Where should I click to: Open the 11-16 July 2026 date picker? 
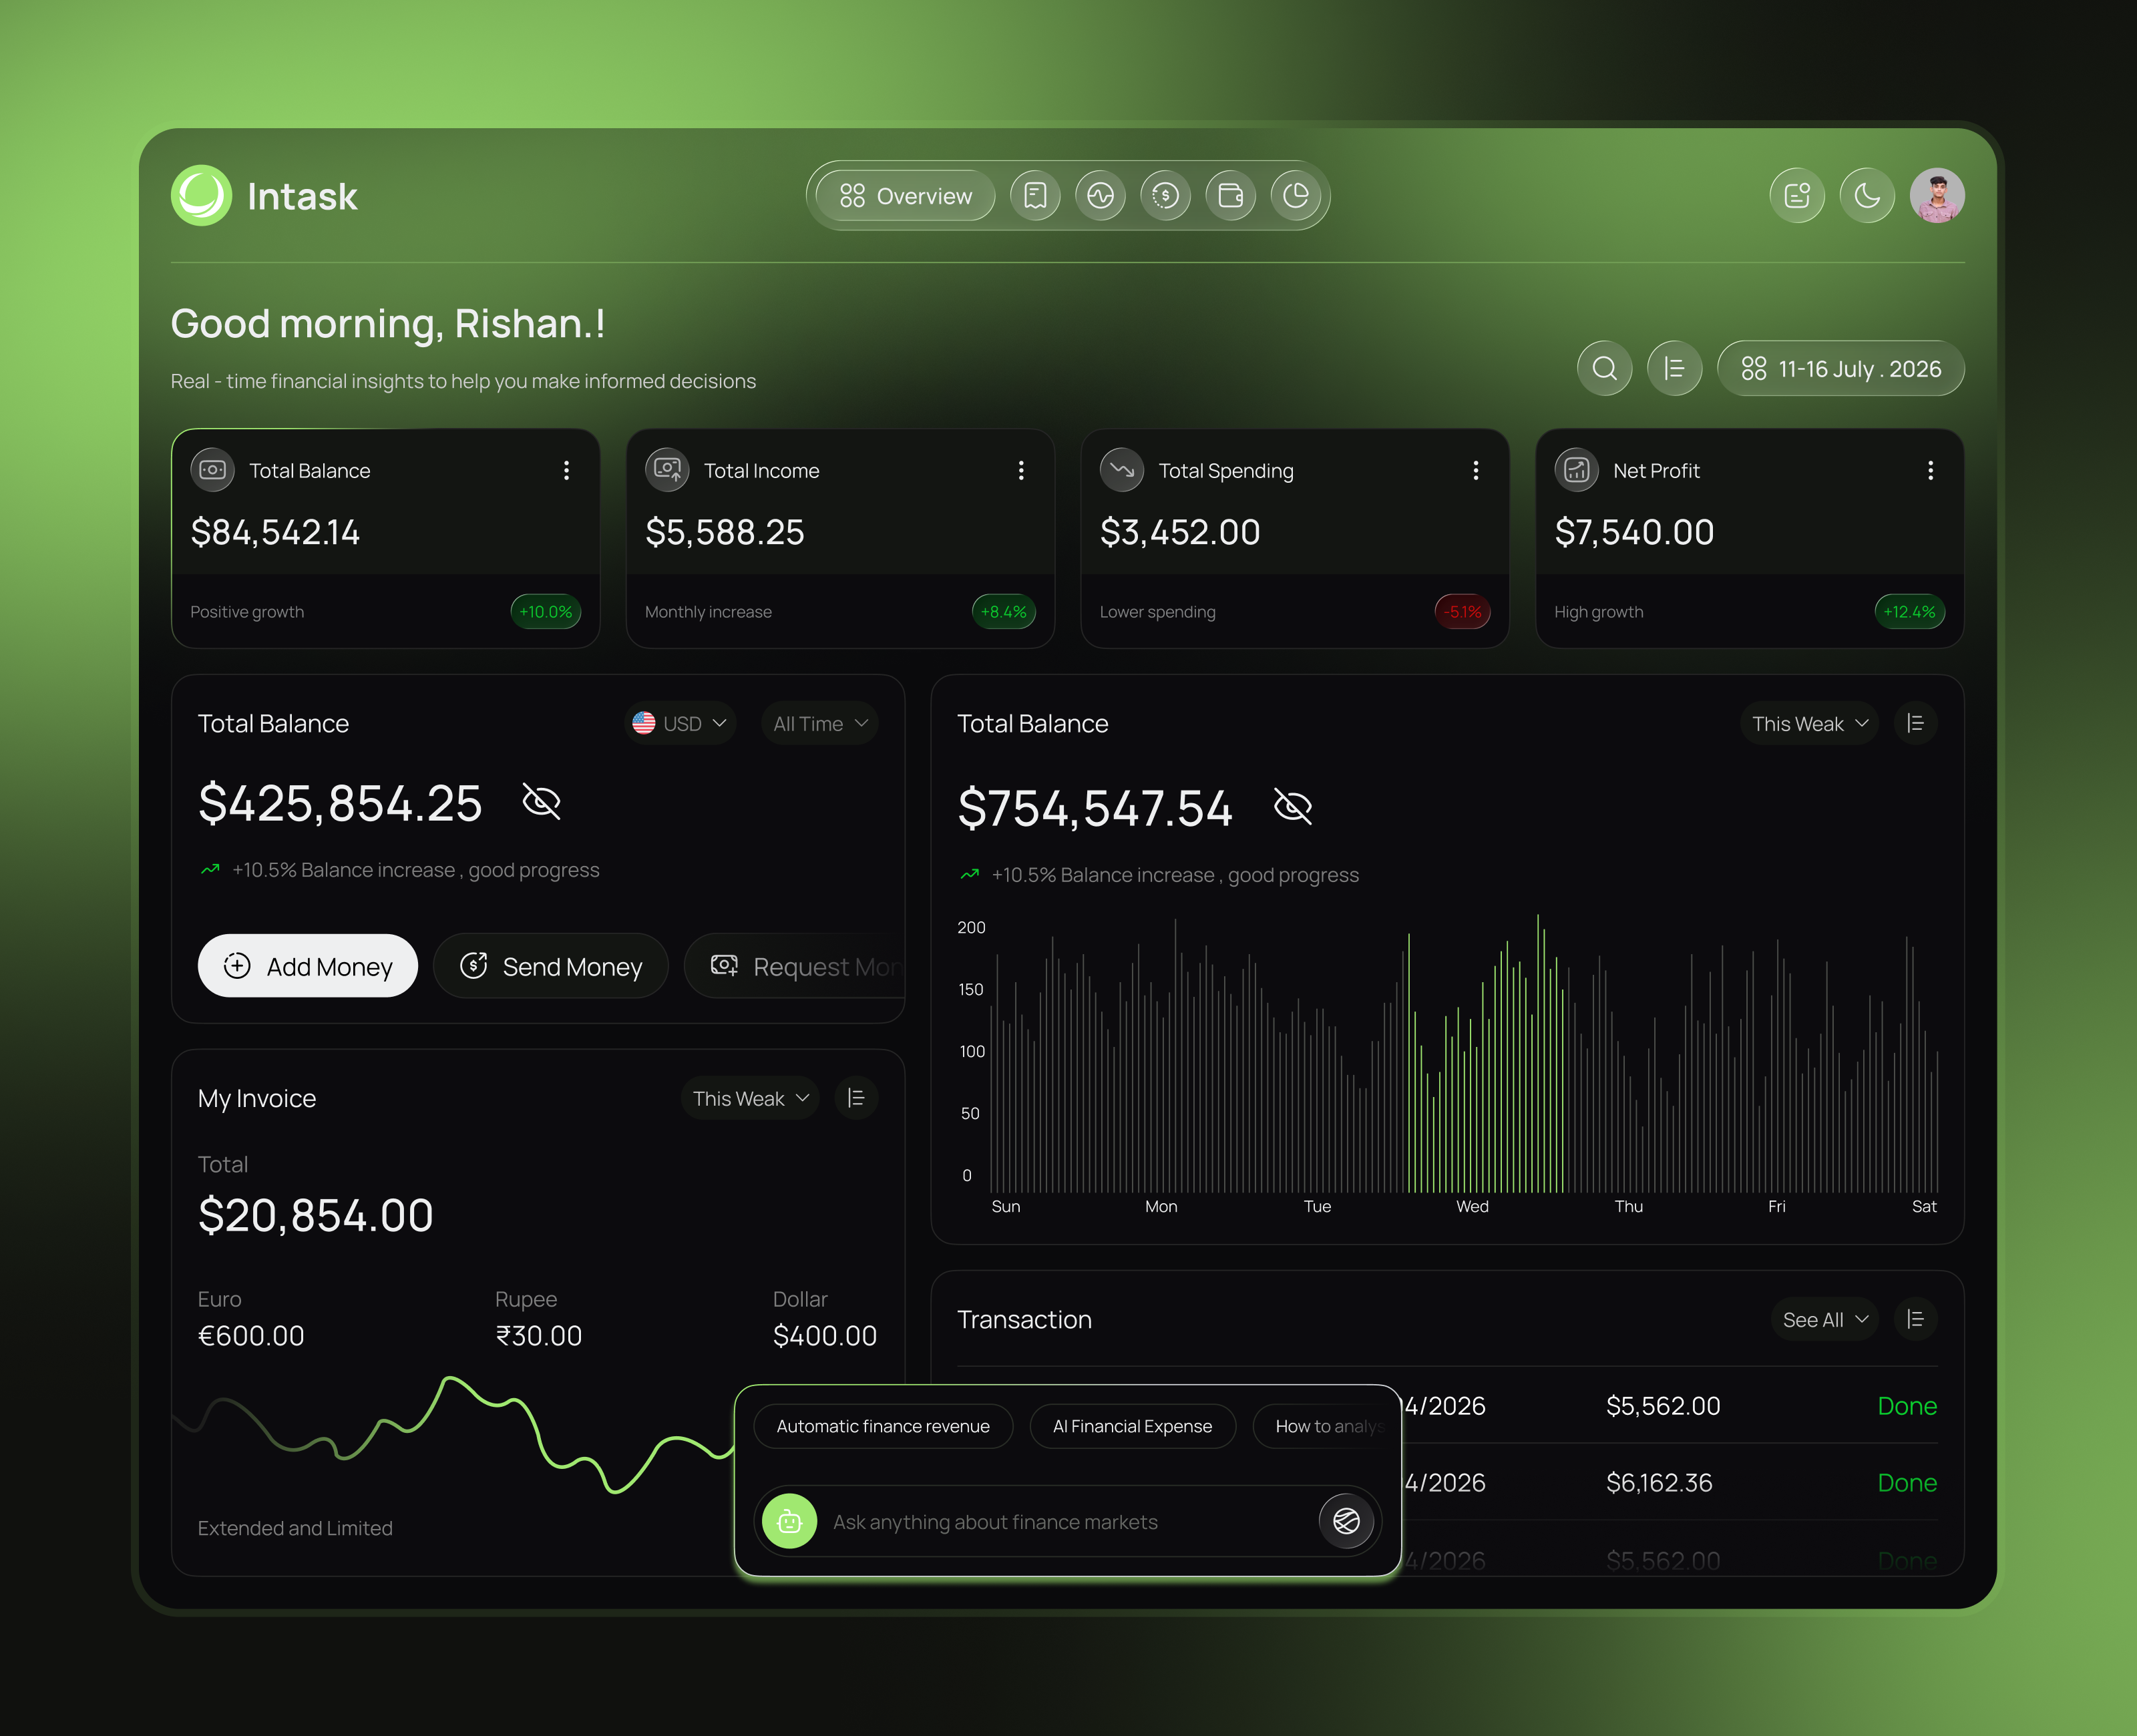[1841, 369]
